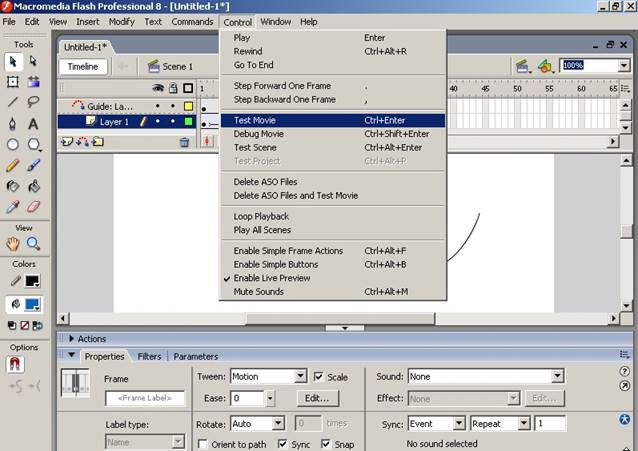Viewport: 638px width, 451px height.
Task: Select the Pen tool
Action: (13, 123)
